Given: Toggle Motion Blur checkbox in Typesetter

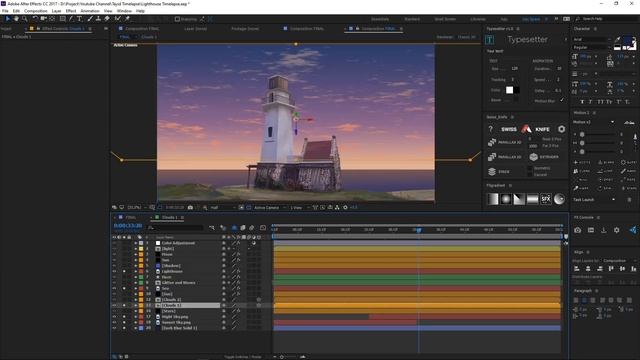Looking at the screenshot, I should point(562,100).
